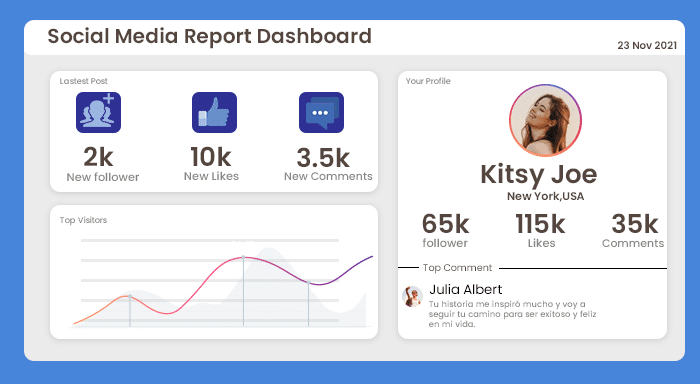Click the New Likes label

211,176
